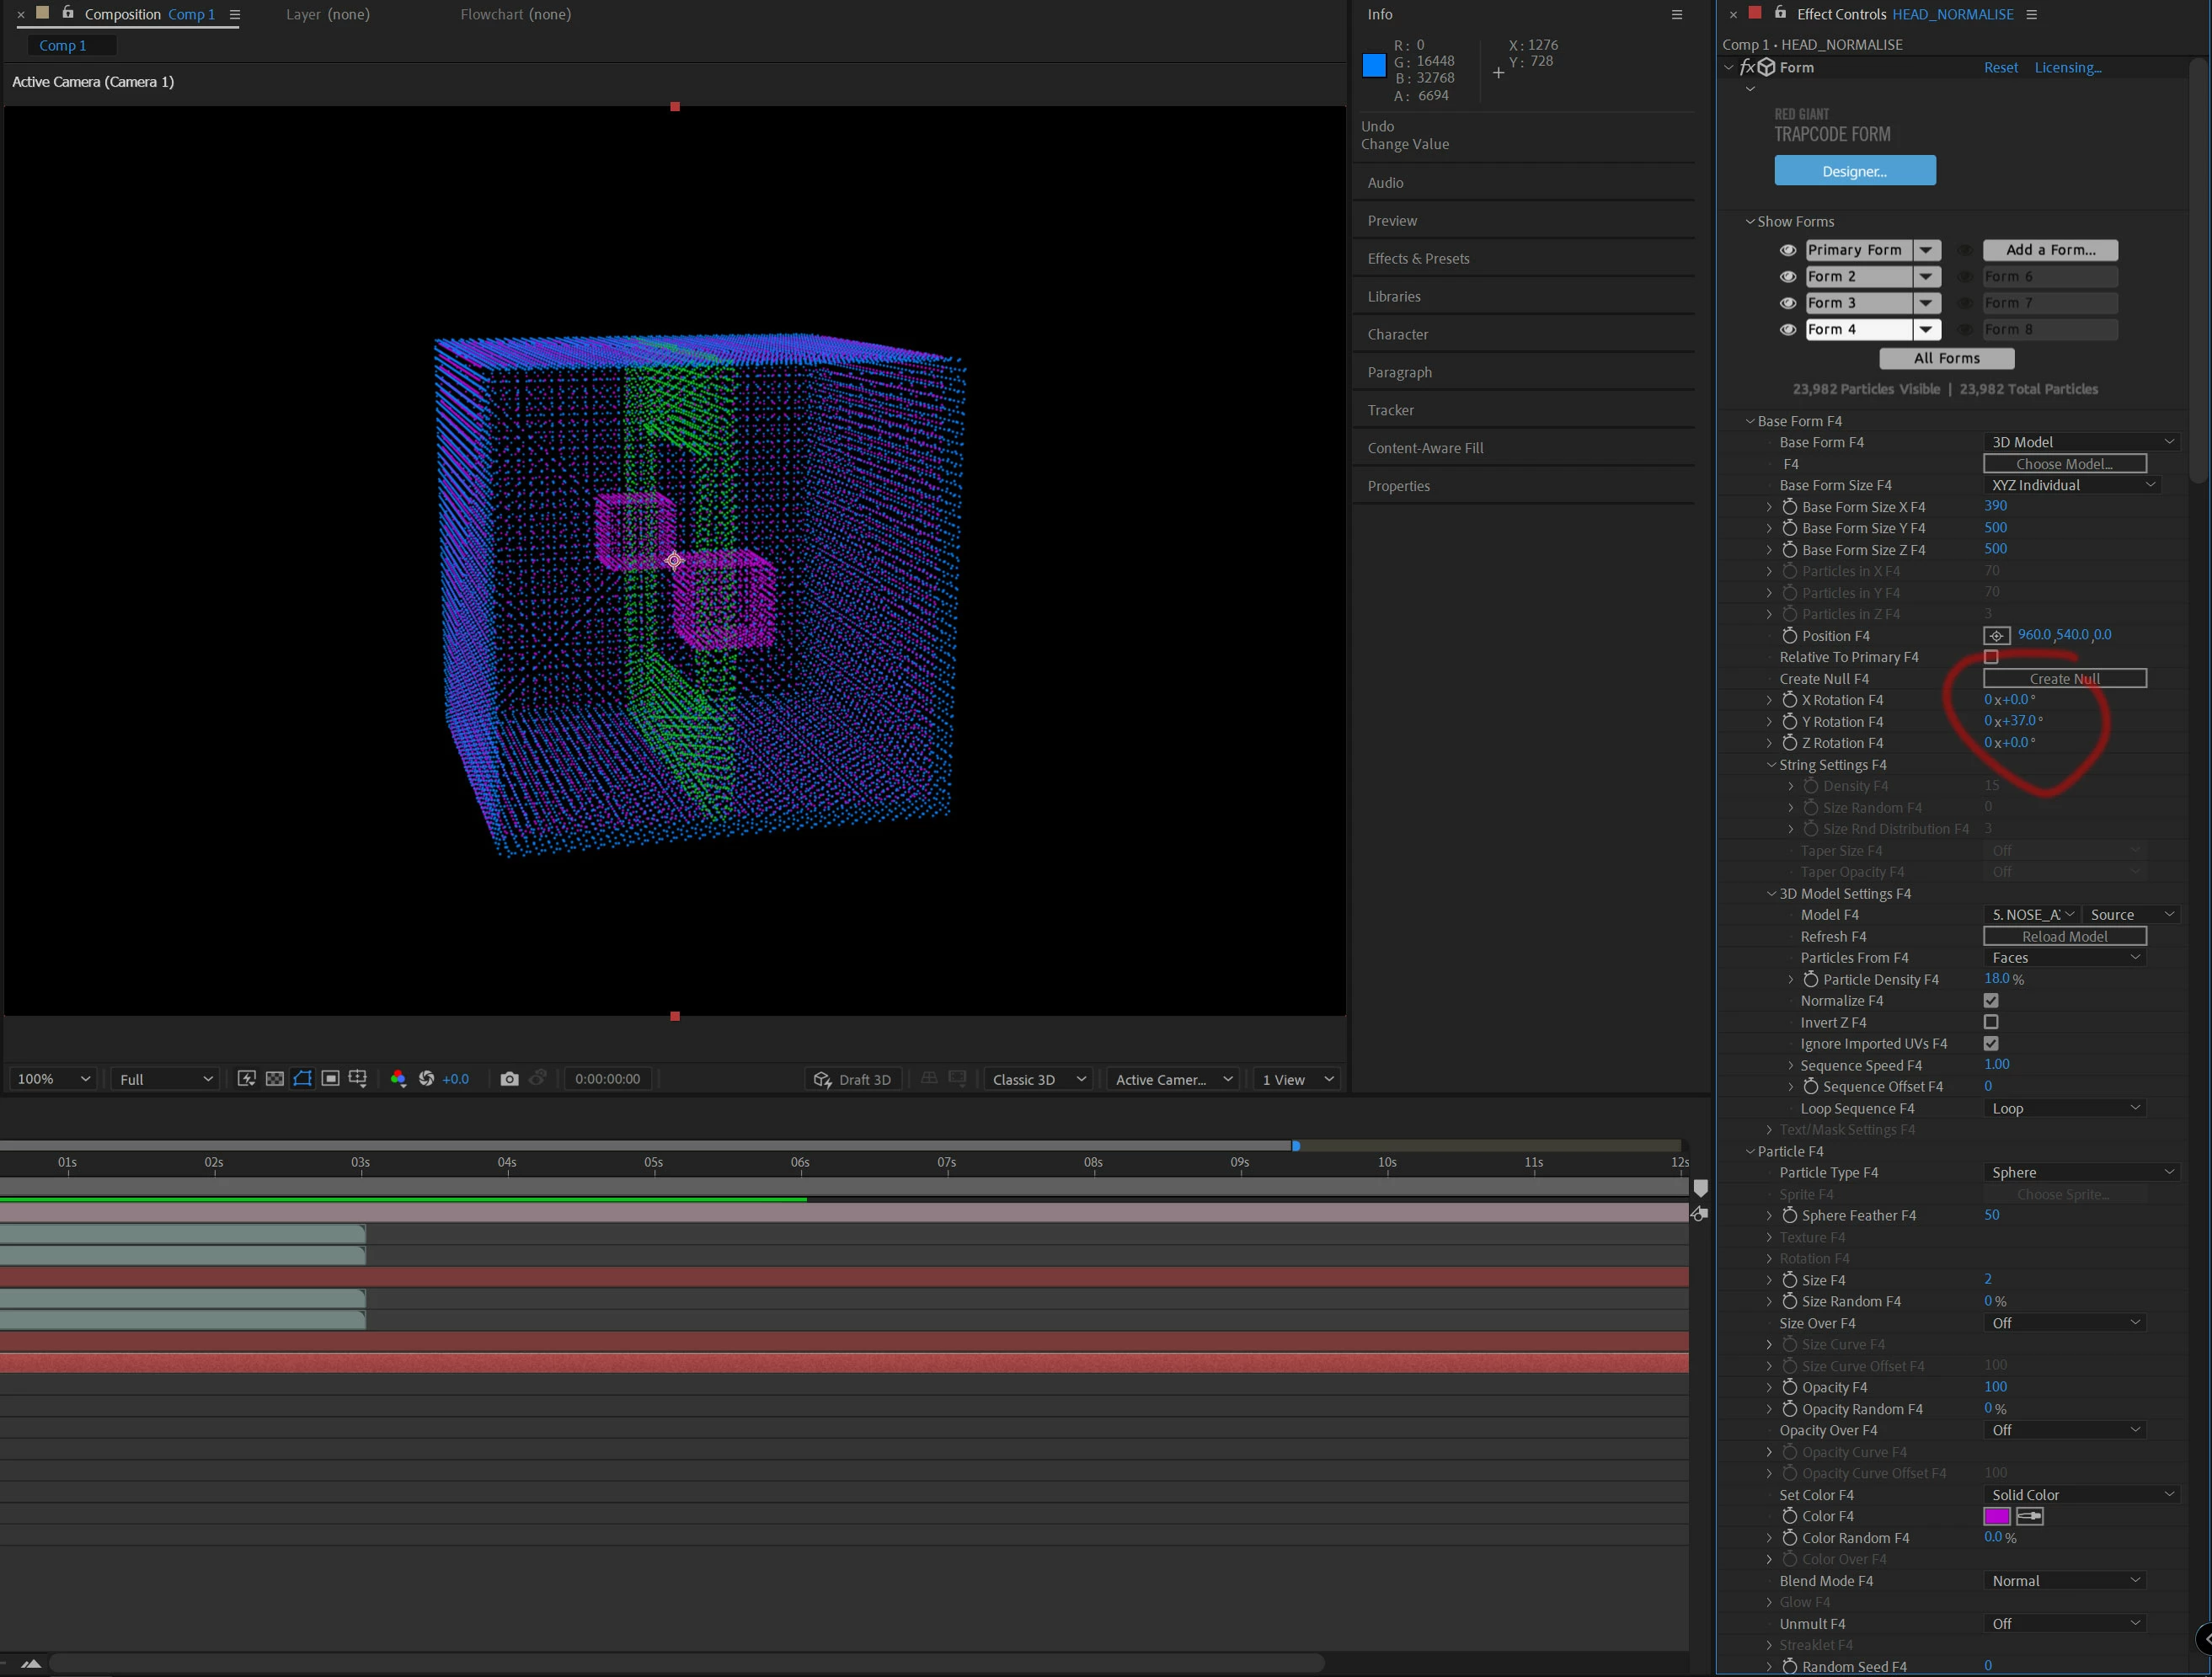The width and height of the screenshot is (2212, 1677).
Task: Toggle mask and shape path visibility icon
Action: click(302, 1078)
